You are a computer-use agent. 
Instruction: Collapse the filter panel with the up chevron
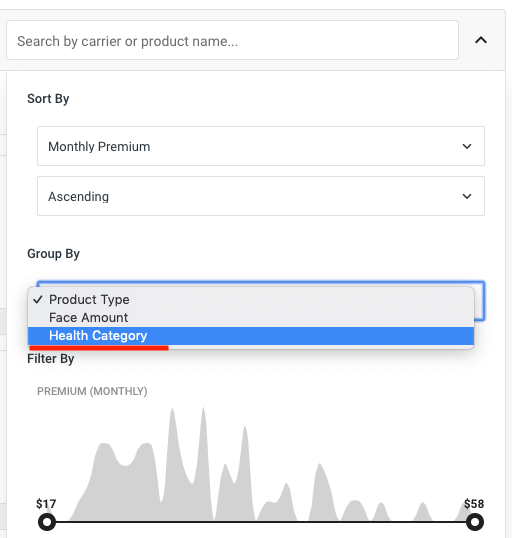coord(481,40)
